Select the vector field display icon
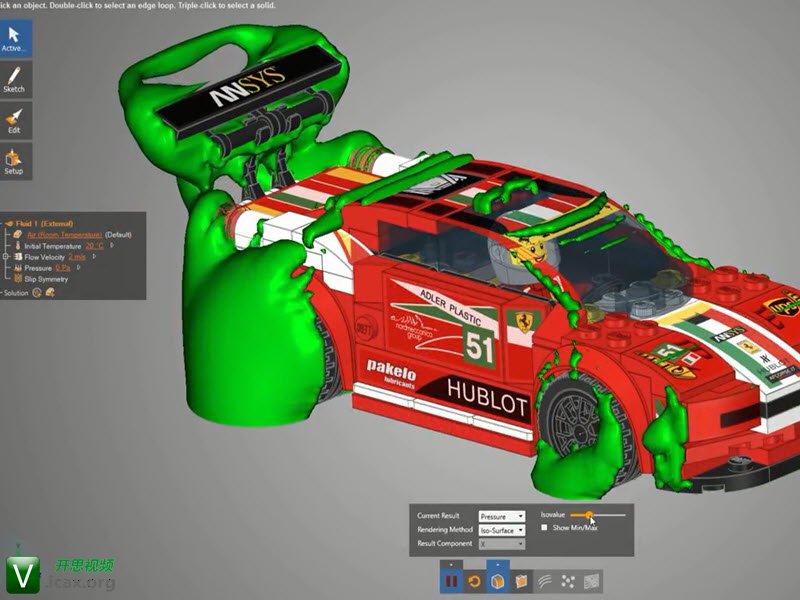Screen dimensions: 800x600 click(591, 581)
